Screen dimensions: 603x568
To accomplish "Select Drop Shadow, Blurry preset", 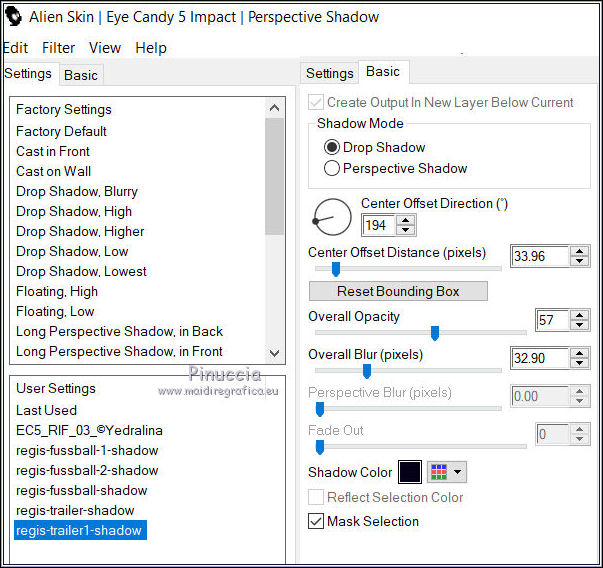I will pos(77,192).
